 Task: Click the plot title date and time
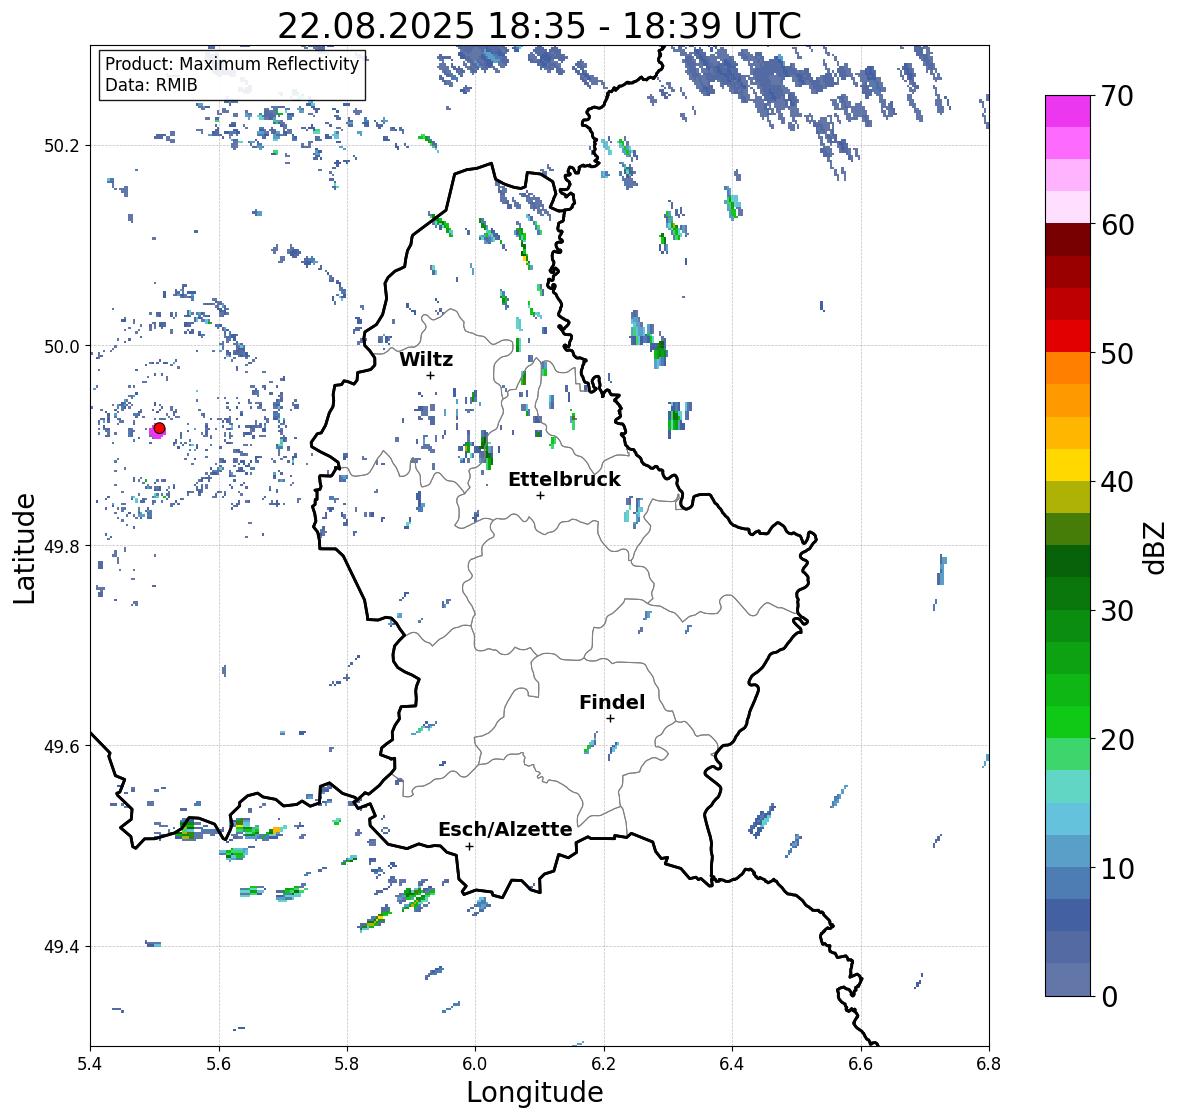coord(539,26)
